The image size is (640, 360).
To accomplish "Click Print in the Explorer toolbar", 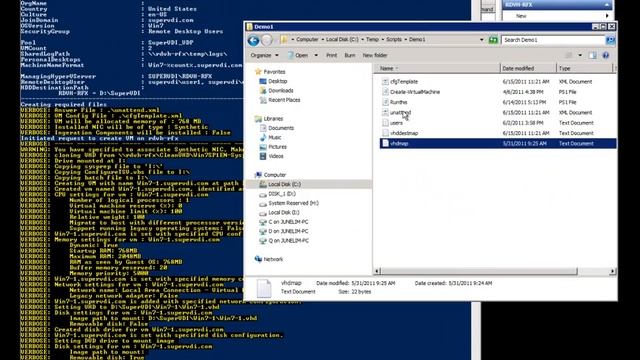I will (331, 55).
